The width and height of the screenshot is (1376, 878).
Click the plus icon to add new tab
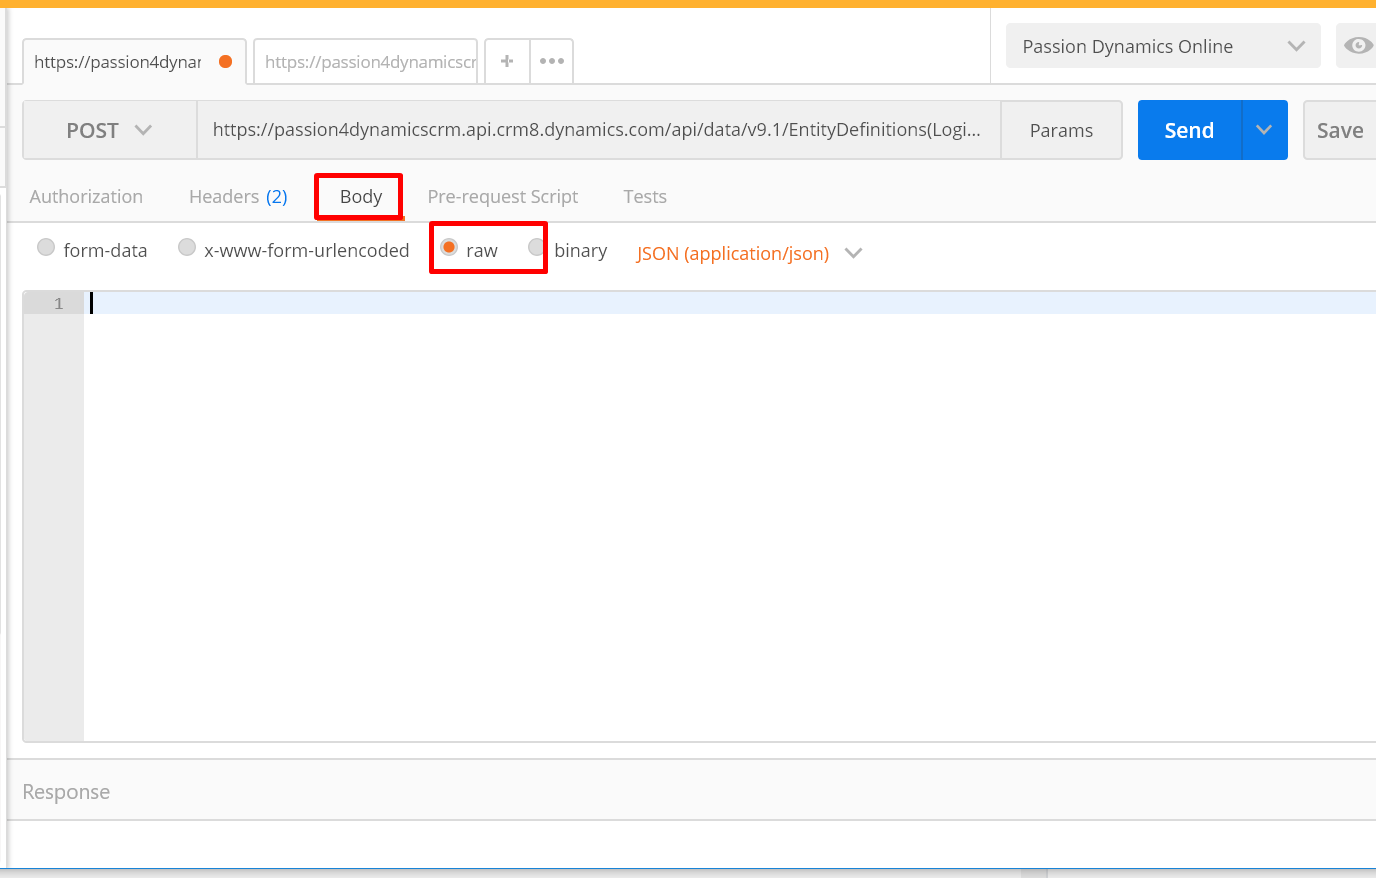click(x=507, y=61)
